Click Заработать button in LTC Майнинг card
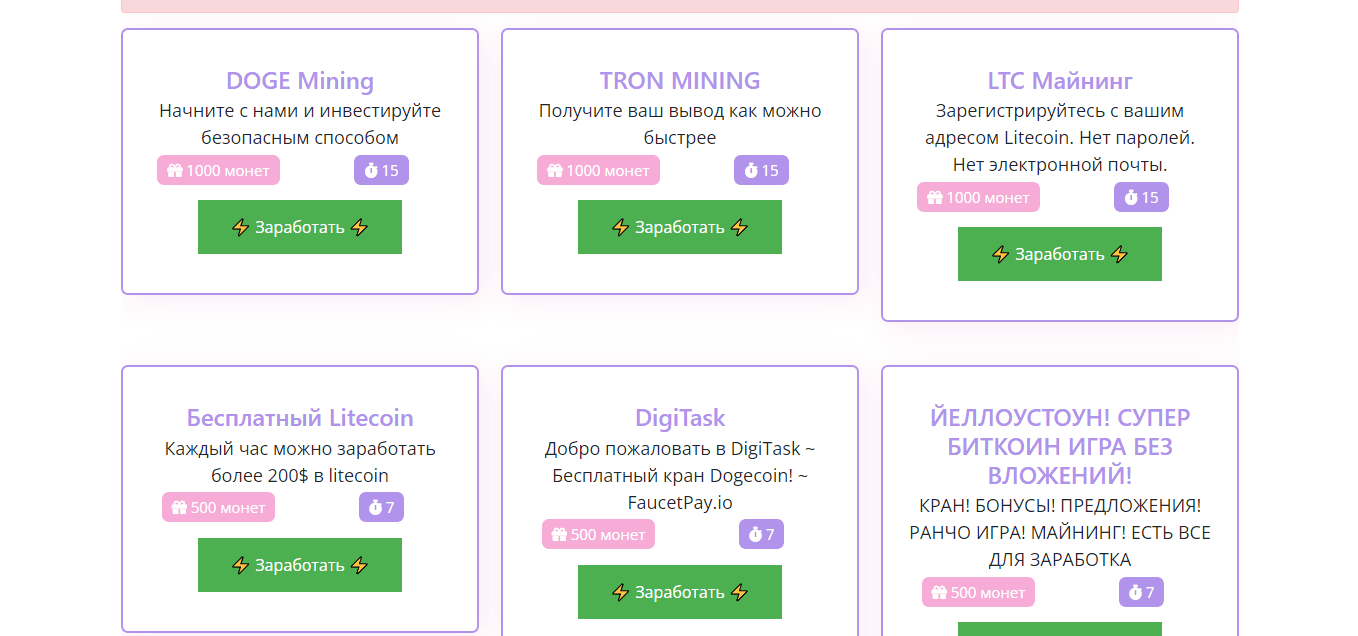The image size is (1358, 636). coord(1060,254)
